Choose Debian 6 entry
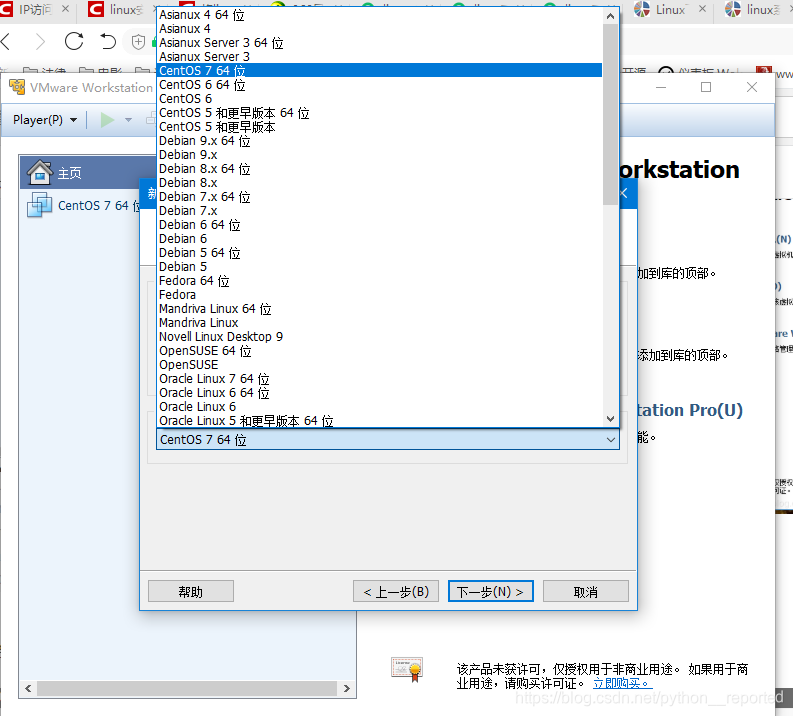 point(379,239)
